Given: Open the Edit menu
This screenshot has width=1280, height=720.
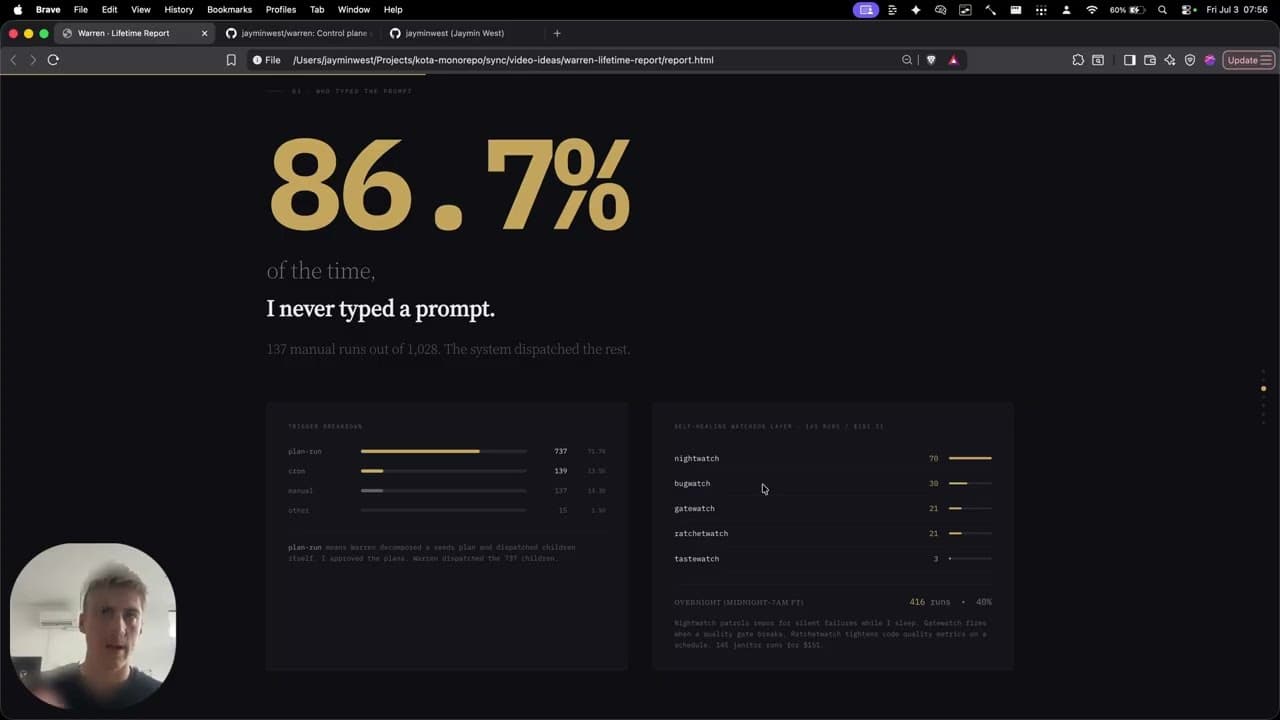Looking at the screenshot, I should [109, 9].
